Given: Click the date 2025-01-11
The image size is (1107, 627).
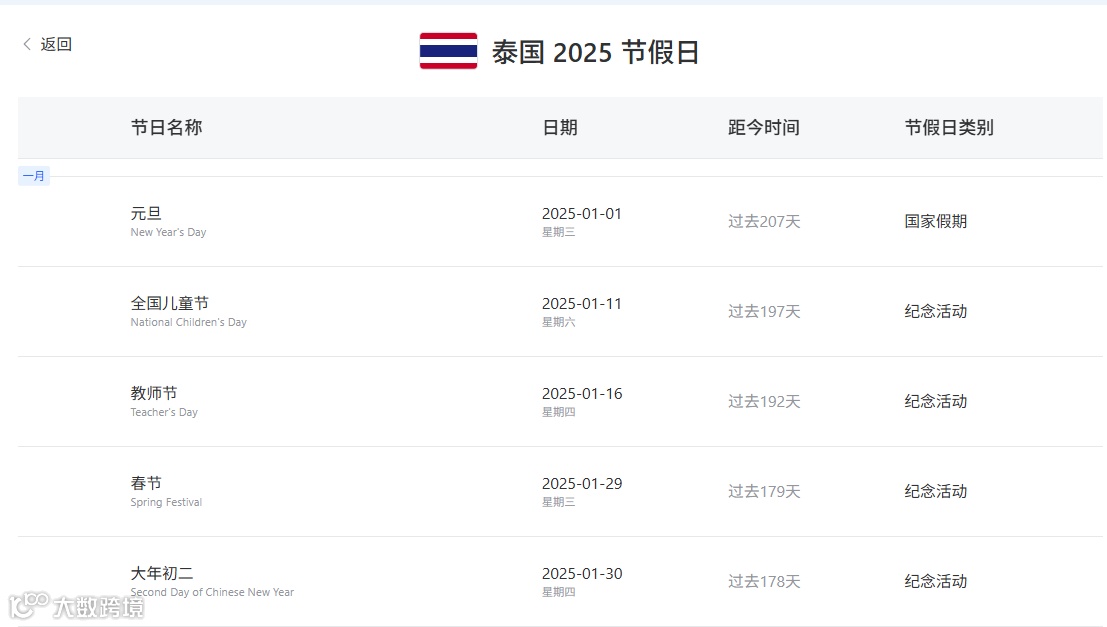Looking at the screenshot, I should point(582,303).
